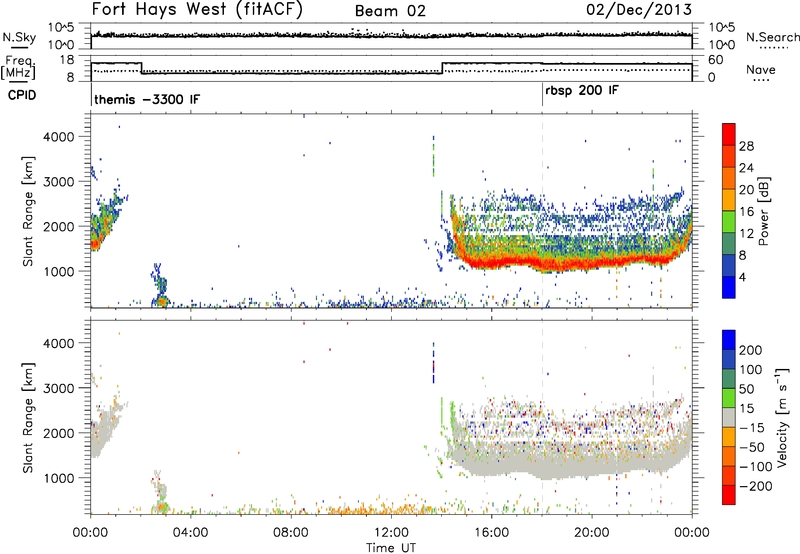The image size is (800, 554).
Task: Click the "200" tick on Velocity scale
Action: [751, 350]
